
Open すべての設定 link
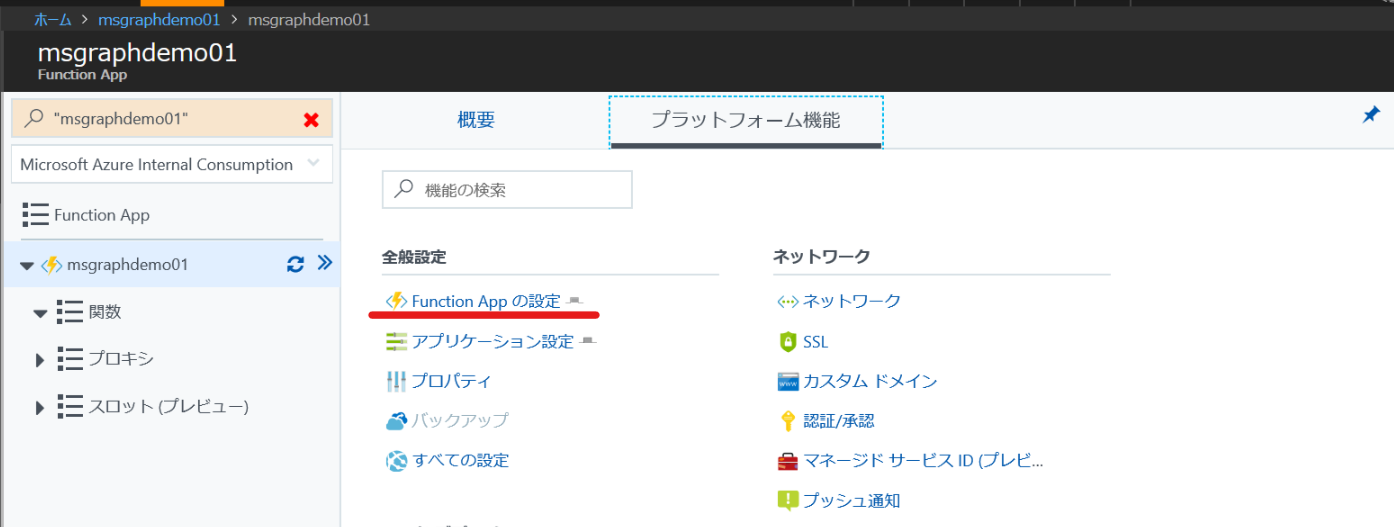tap(461, 461)
